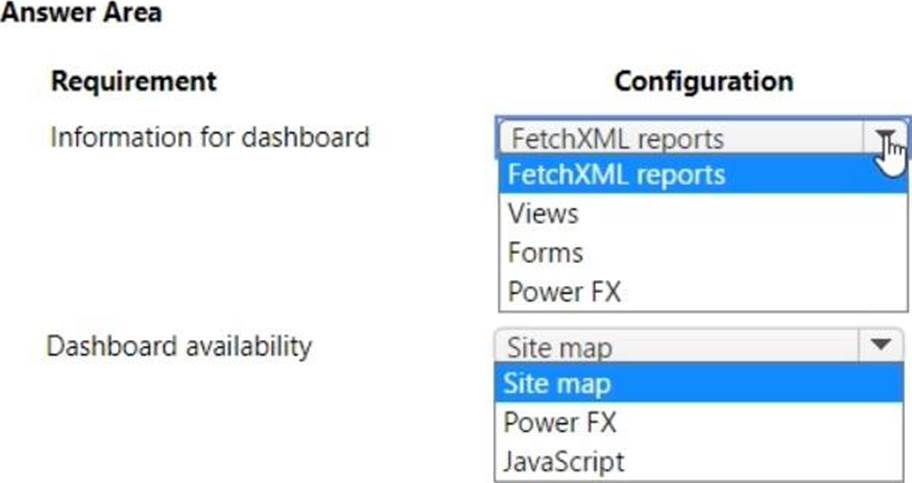The height and width of the screenshot is (483, 912).
Task: Click the Information for dashboard label
Action: [210, 136]
